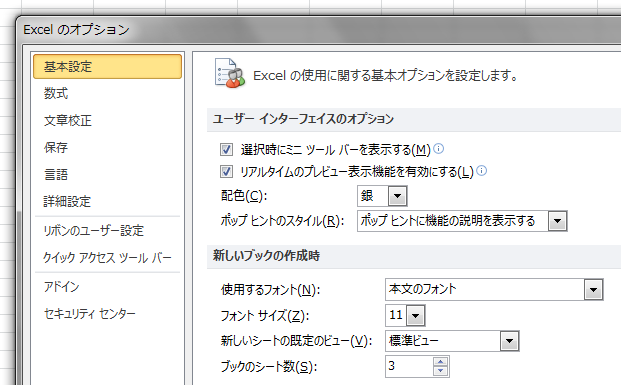The image size is (621, 385).
Task: Click the フォント サイズ(Z): label
Action: 265,316
